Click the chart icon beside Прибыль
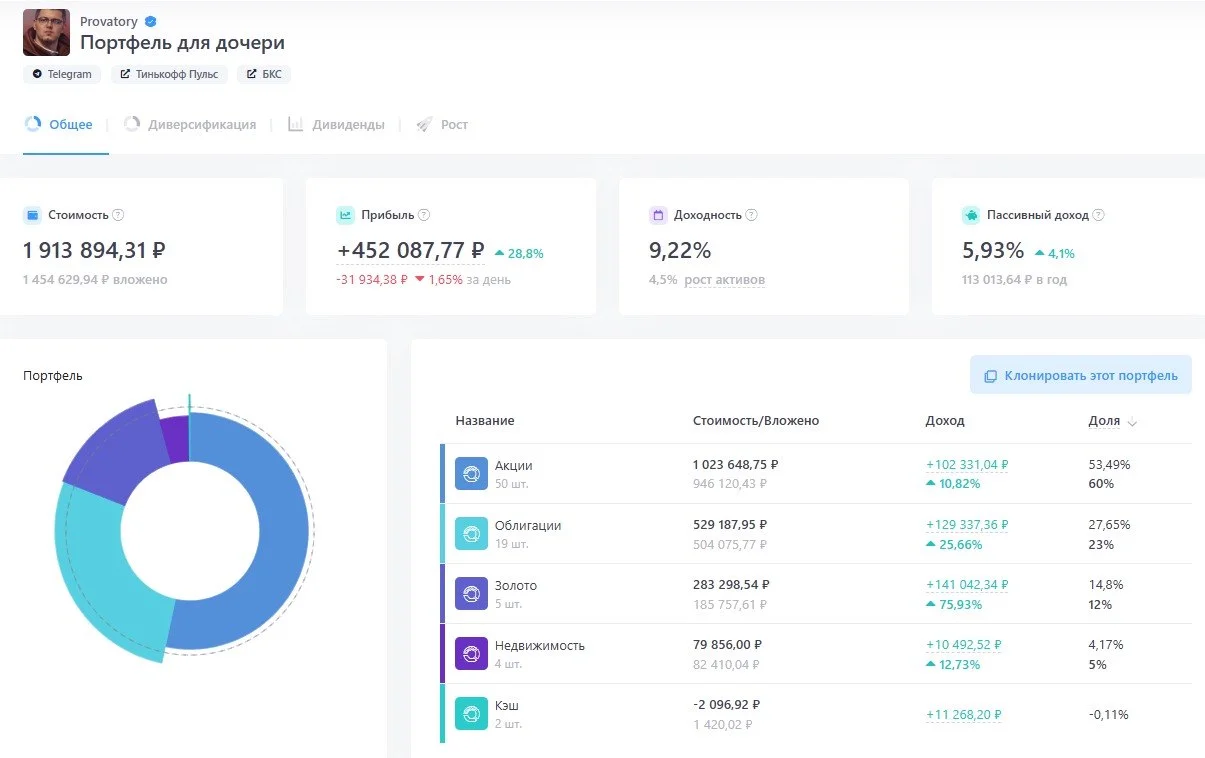 (x=345, y=215)
